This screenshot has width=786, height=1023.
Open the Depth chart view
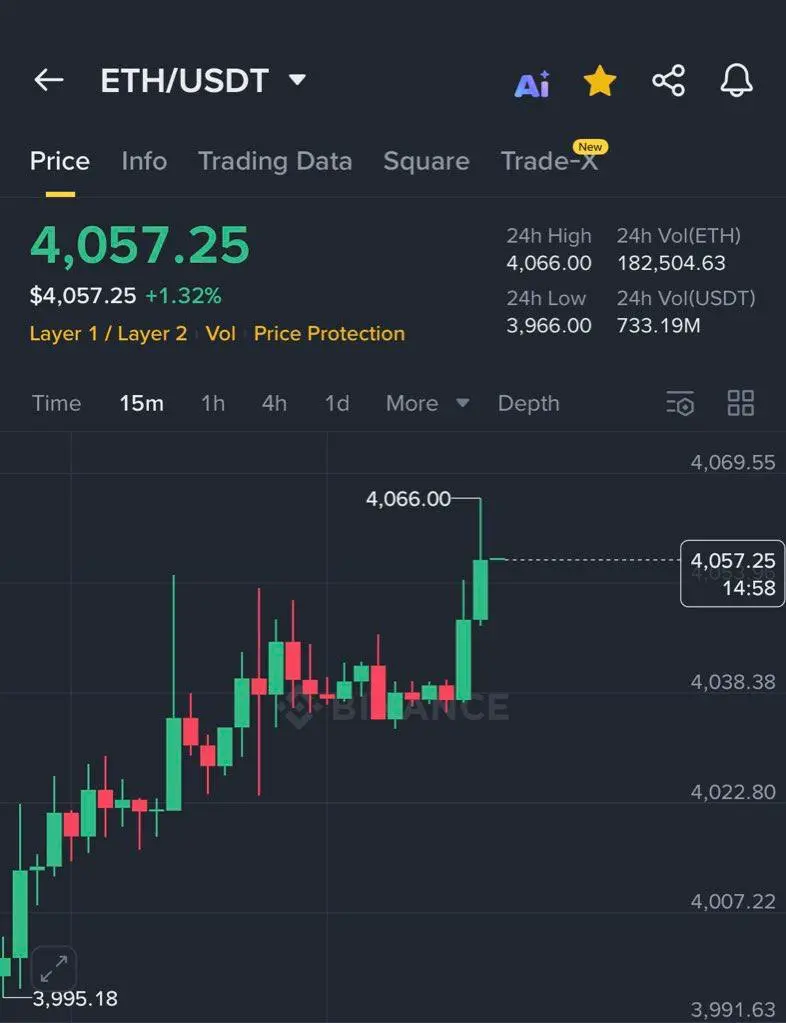528,403
